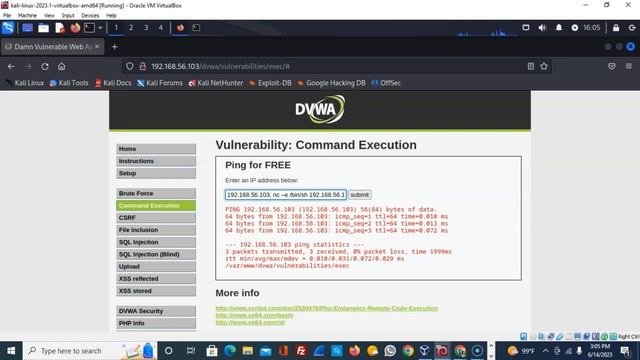Image resolution: width=640 pixels, height=360 pixels.
Task: Open the Windows Start menu
Action: [11, 351]
